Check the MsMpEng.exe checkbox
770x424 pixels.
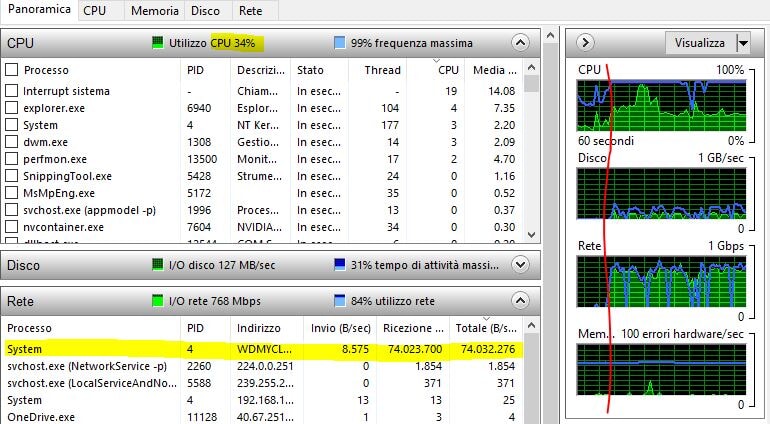tap(11, 193)
